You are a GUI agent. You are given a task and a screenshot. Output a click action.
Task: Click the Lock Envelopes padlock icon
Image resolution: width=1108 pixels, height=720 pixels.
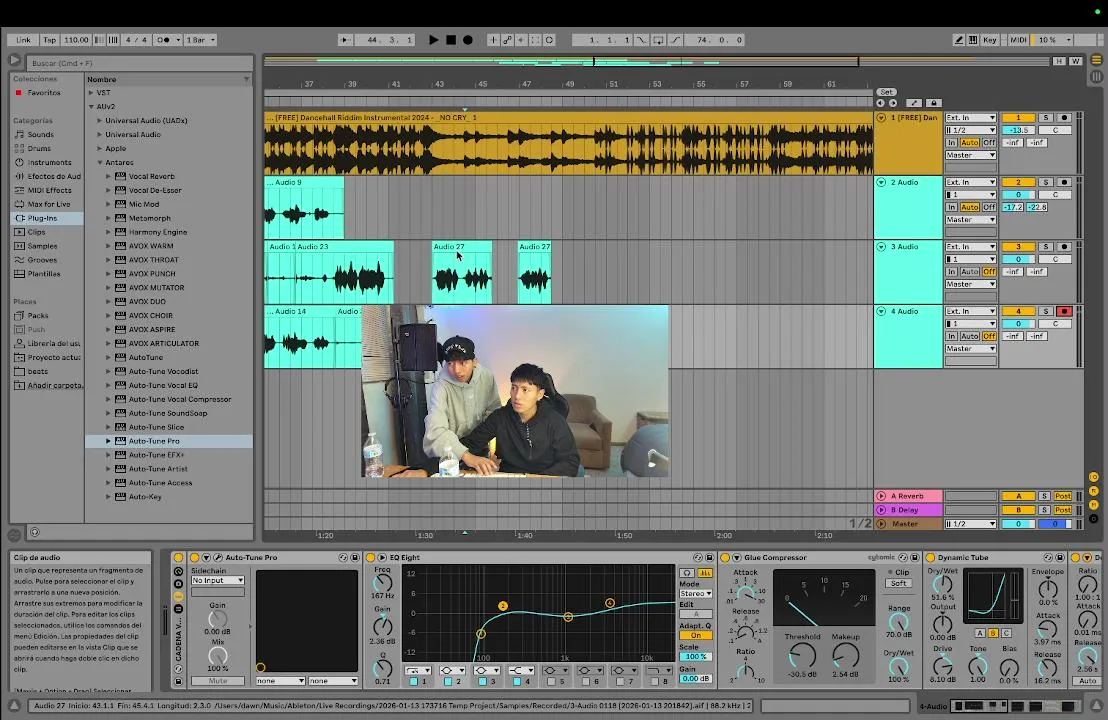[x=933, y=103]
